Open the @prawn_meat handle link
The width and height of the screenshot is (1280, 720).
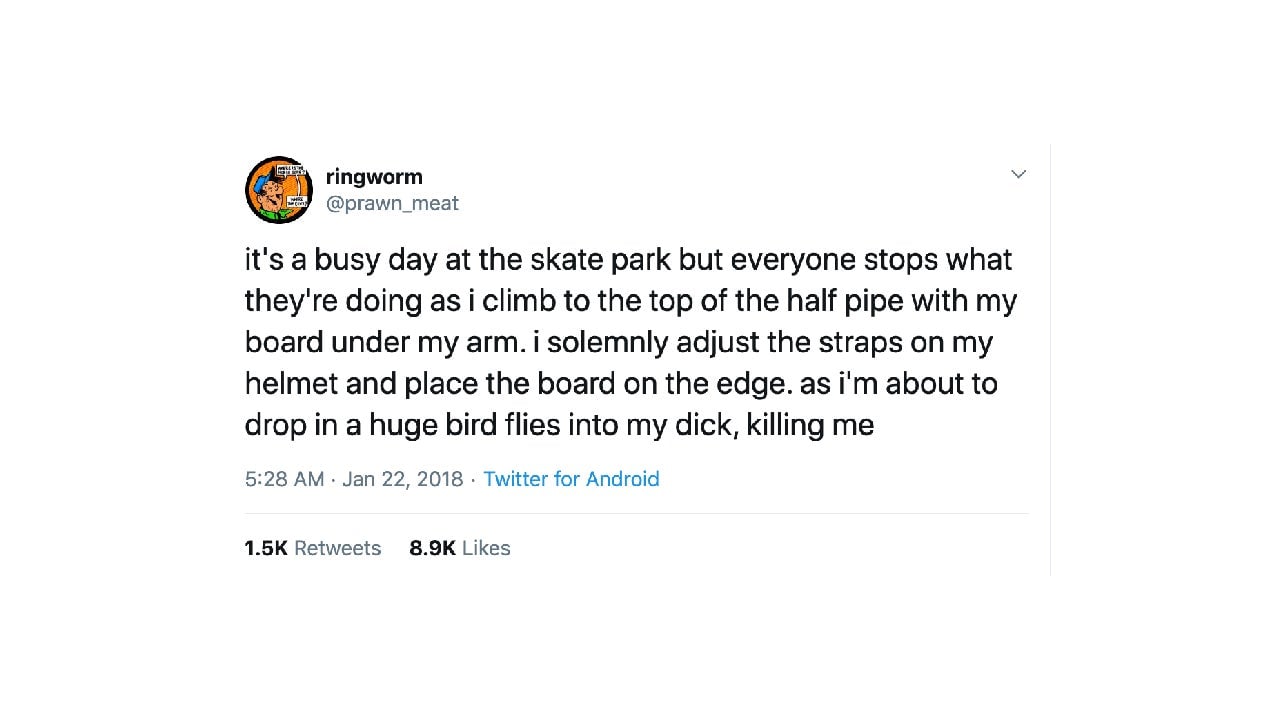click(392, 203)
